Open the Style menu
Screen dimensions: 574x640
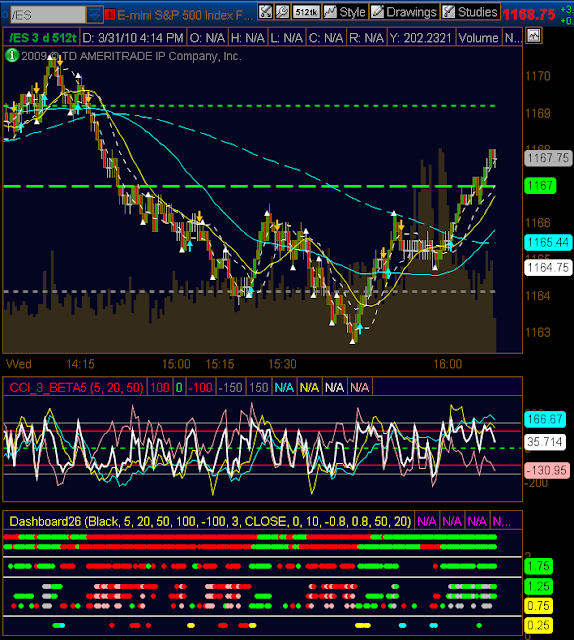[x=345, y=12]
